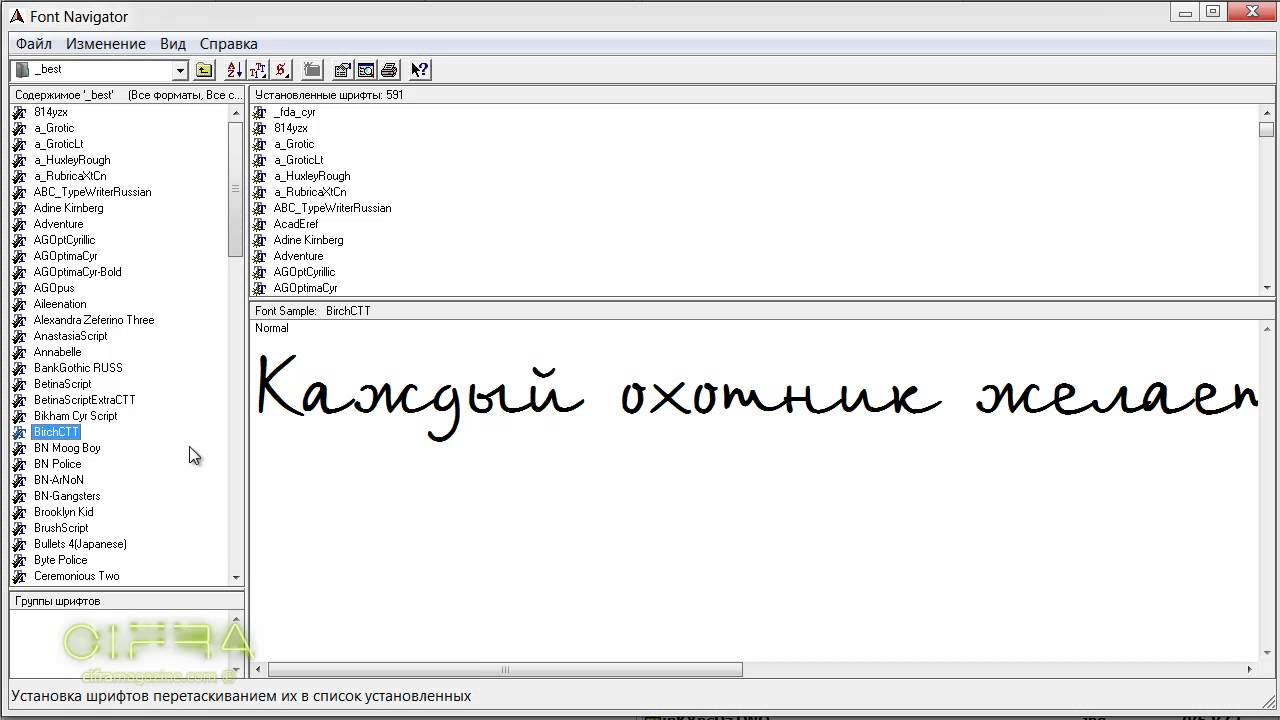The width and height of the screenshot is (1280, 720).
Task: Open the Изменение menu
Action: click(106, 44)
